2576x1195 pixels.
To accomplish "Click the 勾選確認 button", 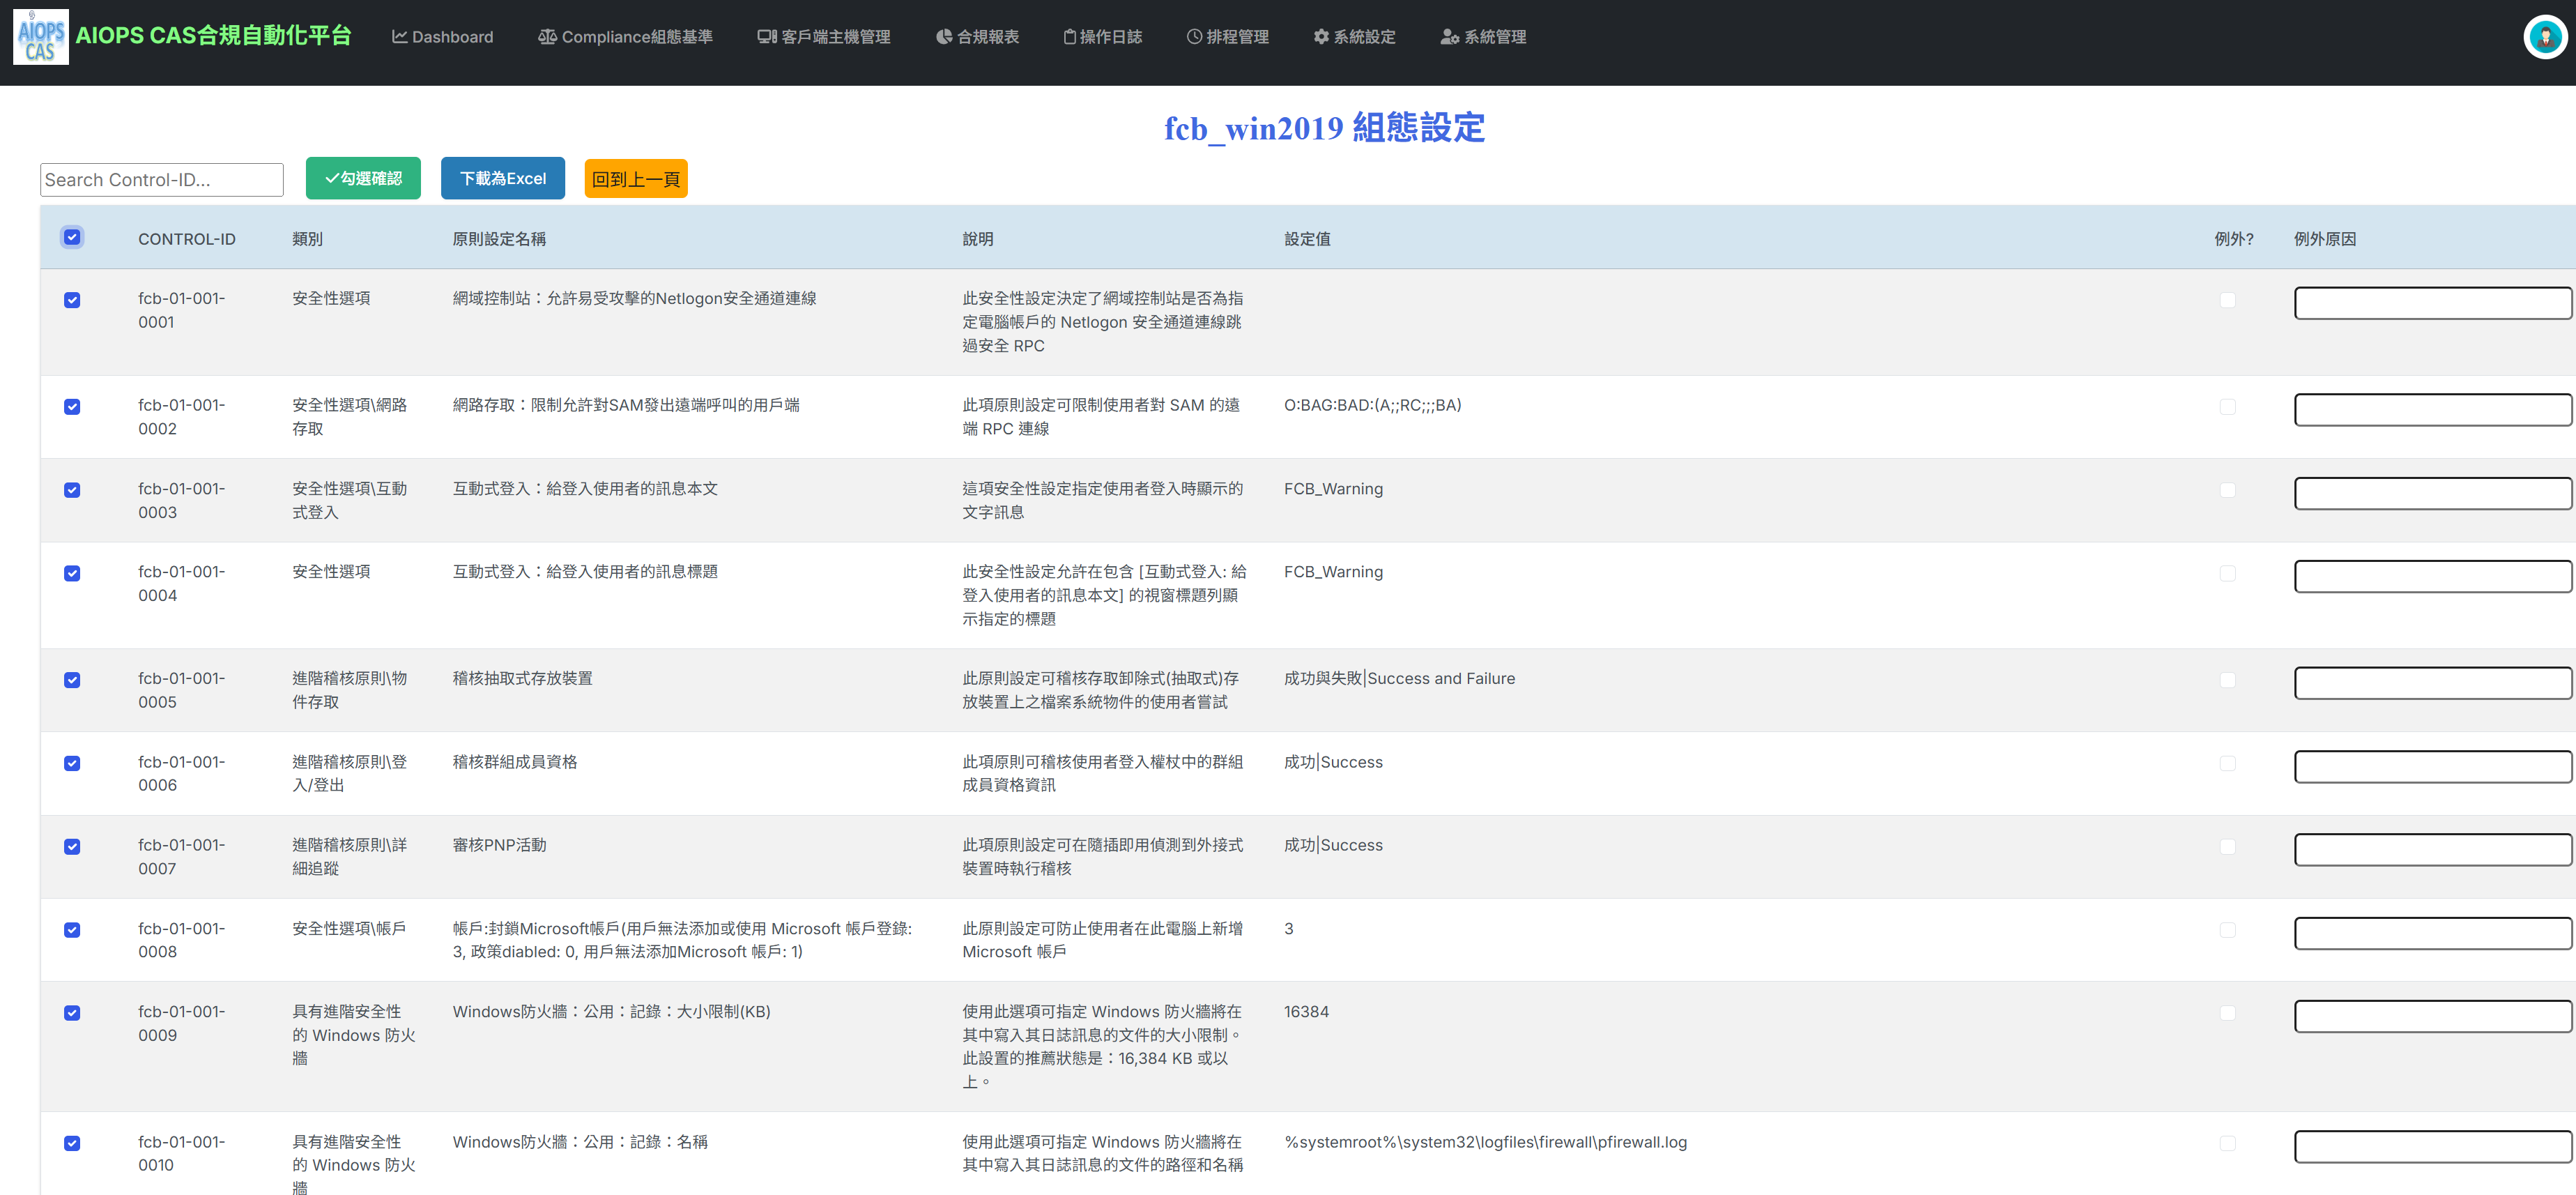I will pyautogui.click(x=363, y=178).
